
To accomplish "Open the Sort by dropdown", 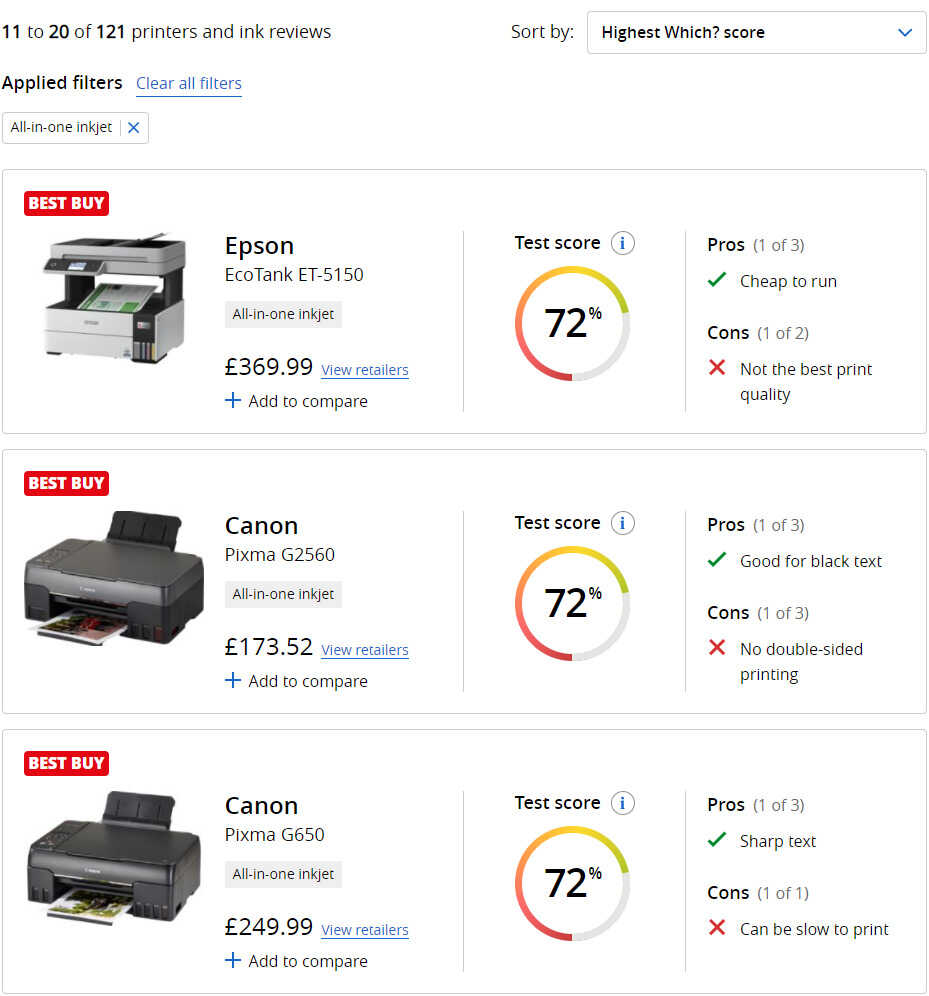I will pos(756,33).
